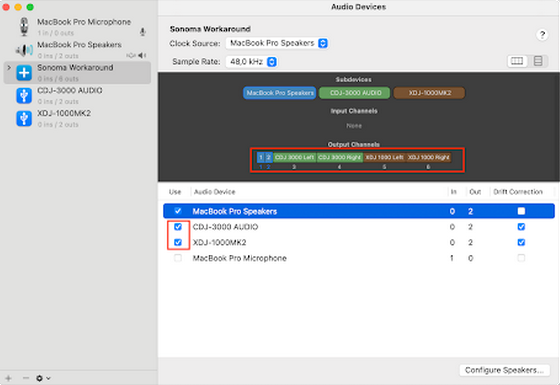Uncheck Use for CDJ-3000 AUDIO
Image resolution: width=560 pixels, height=385 pixels.
[x=178, y=227]
